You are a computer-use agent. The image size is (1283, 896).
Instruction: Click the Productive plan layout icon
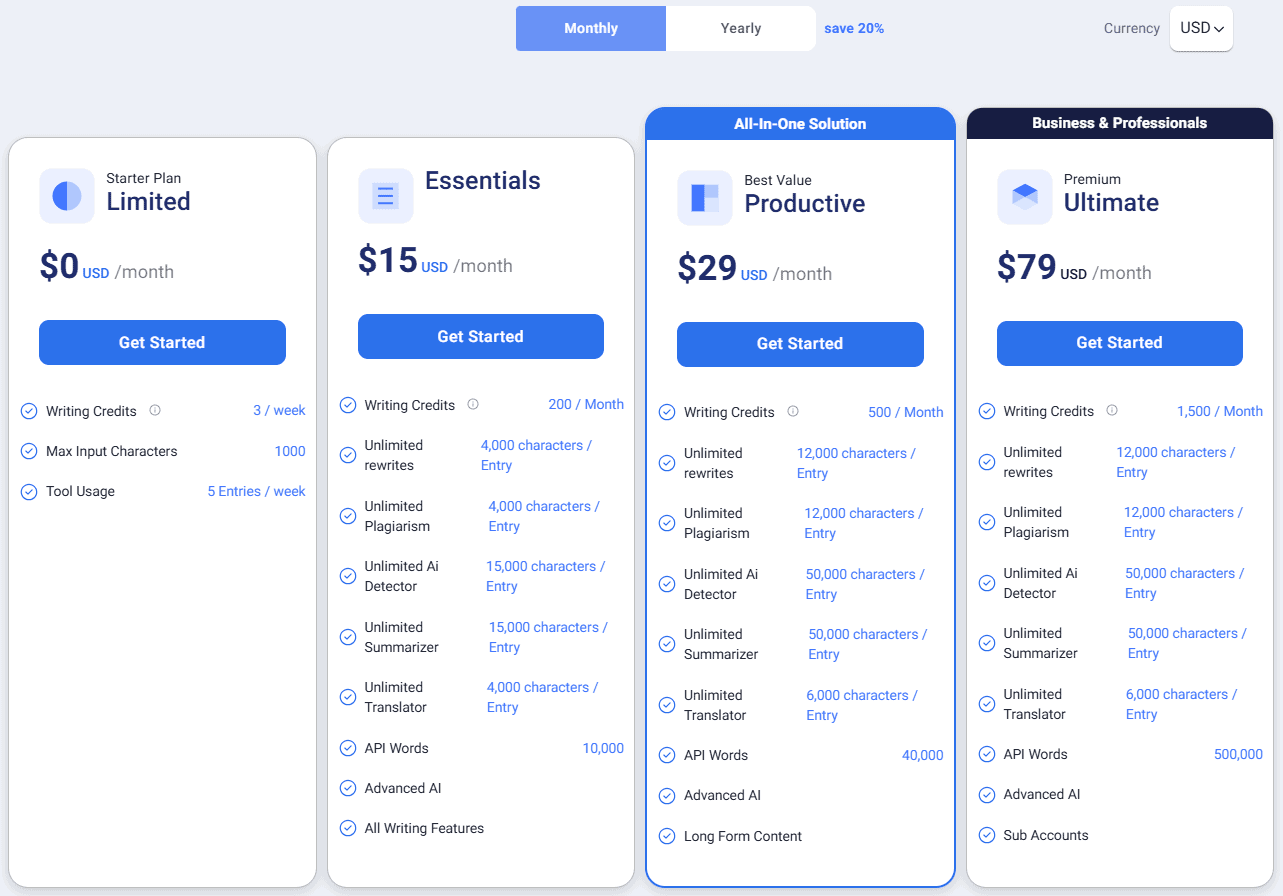(705, 198)
